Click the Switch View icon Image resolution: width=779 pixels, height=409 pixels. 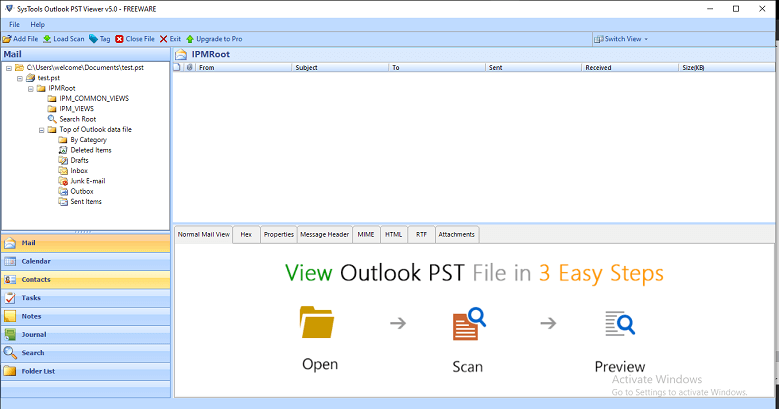pyautogui.click(x=599, y=39)
